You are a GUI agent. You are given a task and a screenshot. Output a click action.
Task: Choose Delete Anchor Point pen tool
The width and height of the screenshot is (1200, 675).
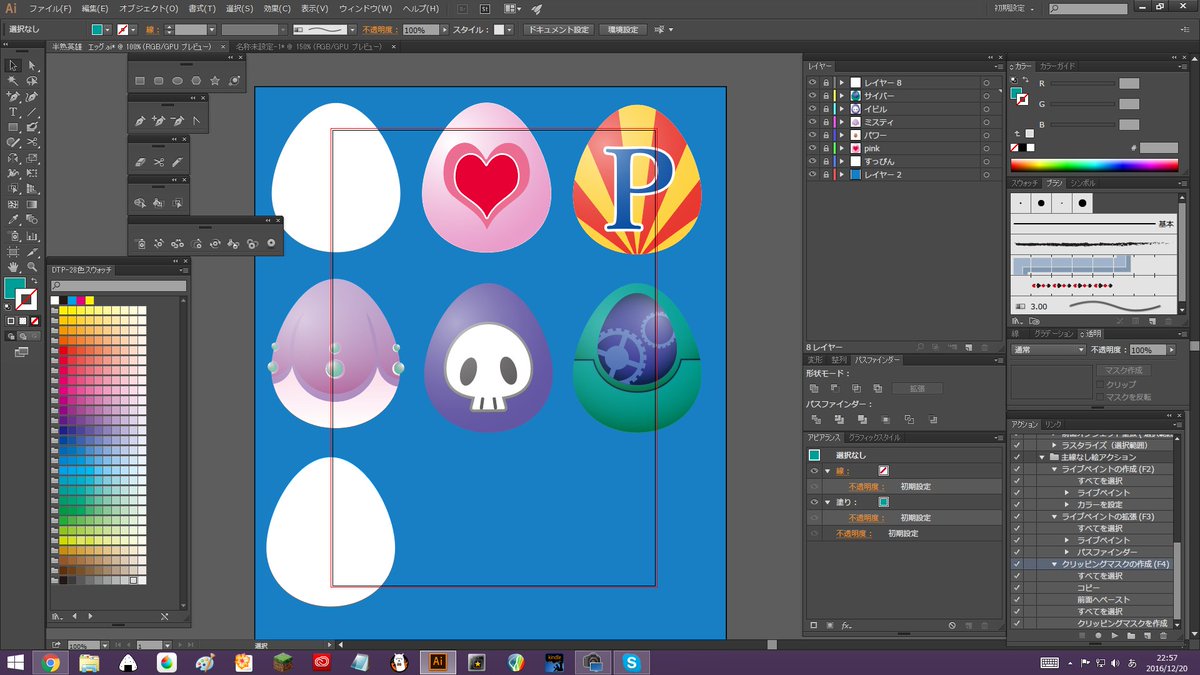point(177,121)
